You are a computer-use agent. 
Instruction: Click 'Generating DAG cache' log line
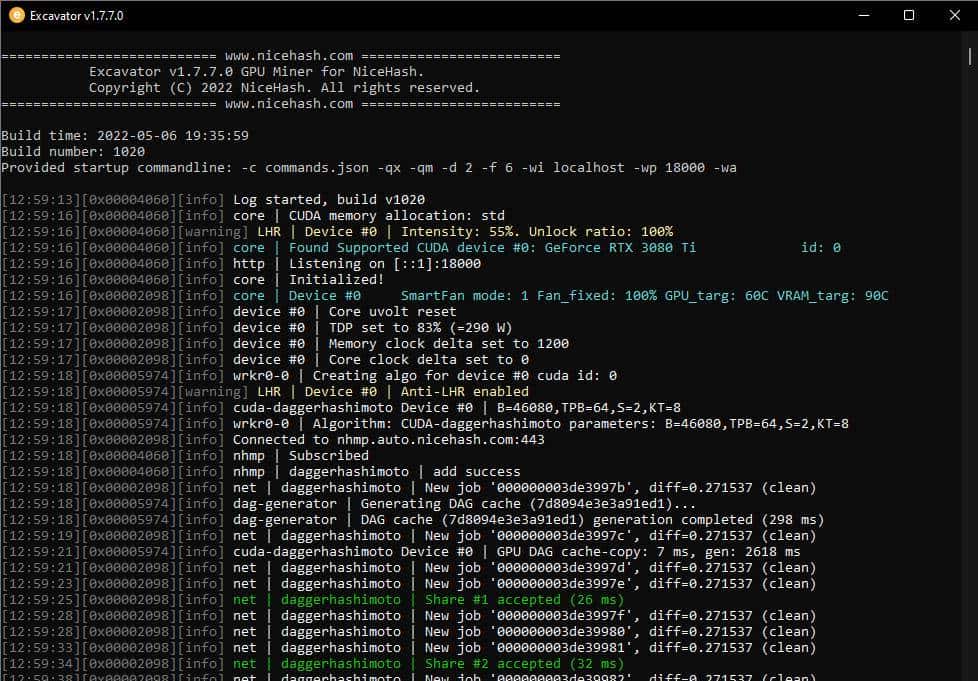[349, 503]
